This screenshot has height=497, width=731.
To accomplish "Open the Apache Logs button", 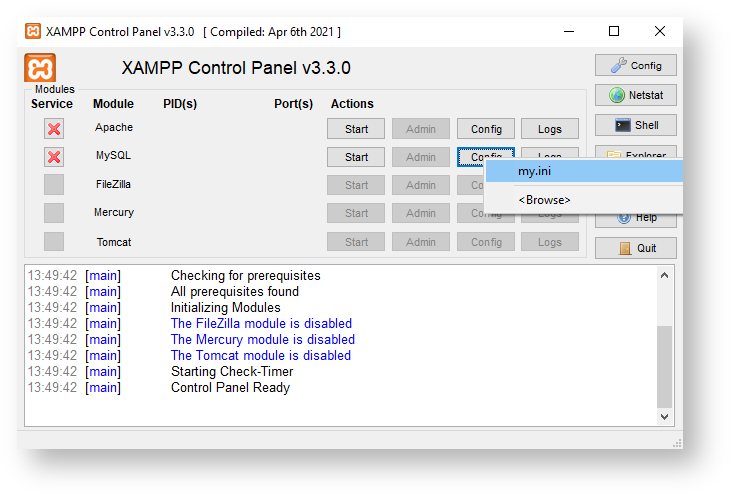I will 549,129.
